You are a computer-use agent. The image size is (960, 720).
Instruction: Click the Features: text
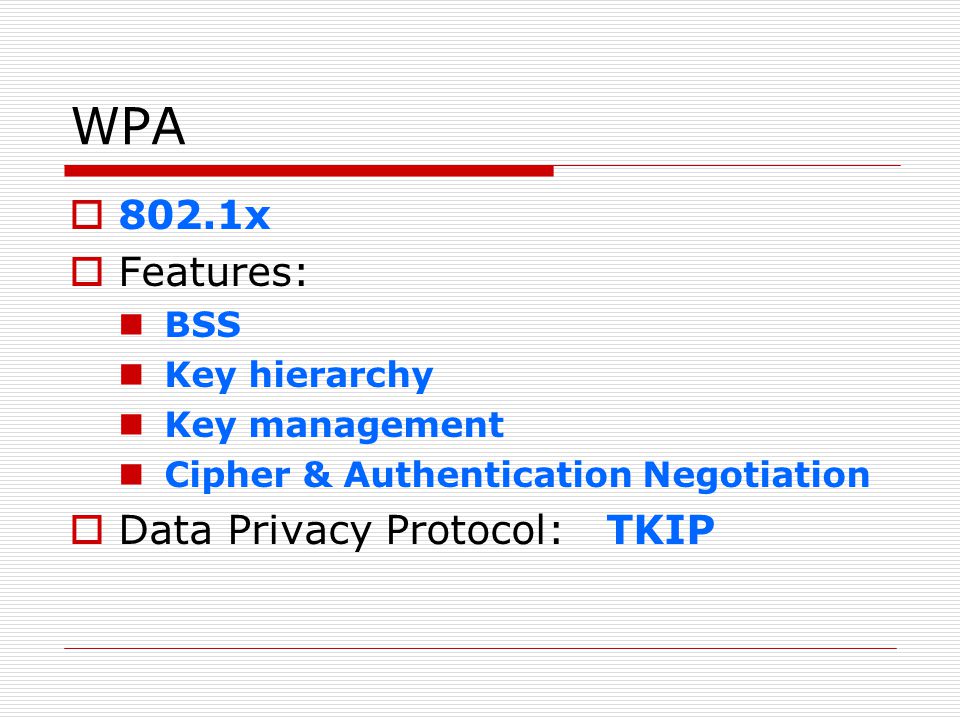click(213, 272)
